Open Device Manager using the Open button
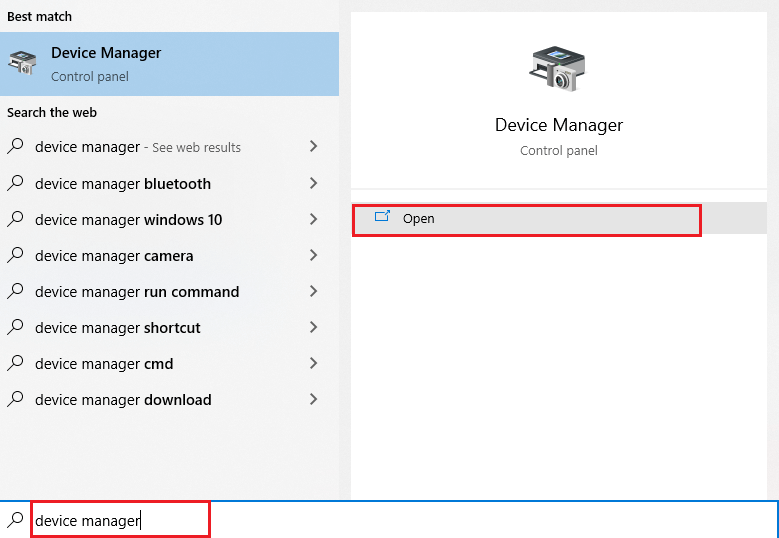This screenshot has width=779, height=538. [527, 220]
